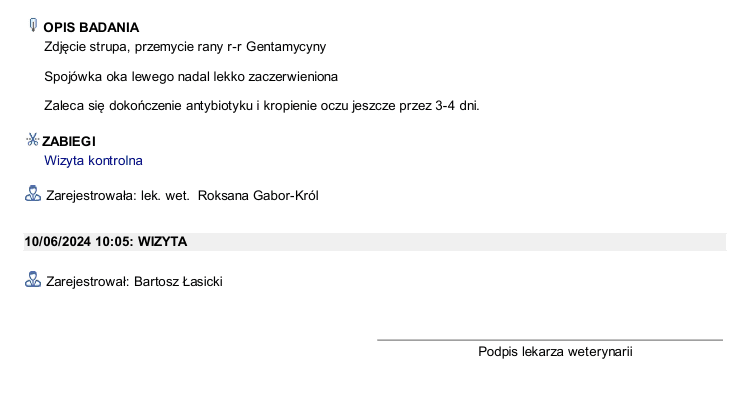Click the 10/06/2024 10:05 WIZYTA header bar
740x411 pixels.
point(375,242)
